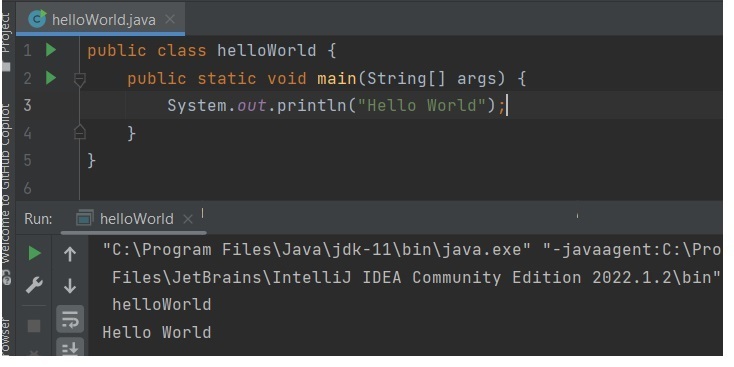Click the "Hello World" string literal in code

(x=422, y=105)
